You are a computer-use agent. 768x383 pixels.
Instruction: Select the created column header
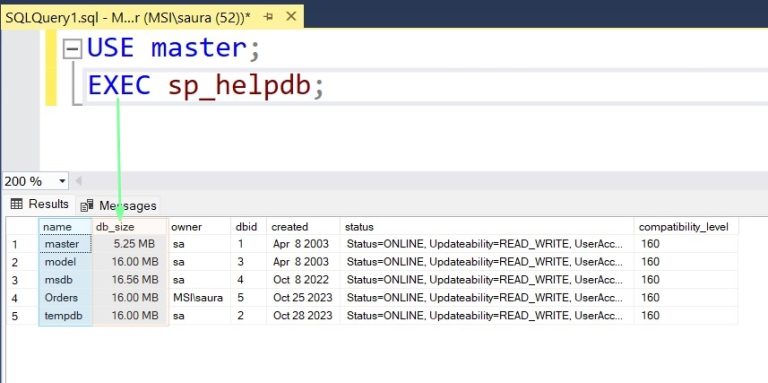(x=303, y=227)
